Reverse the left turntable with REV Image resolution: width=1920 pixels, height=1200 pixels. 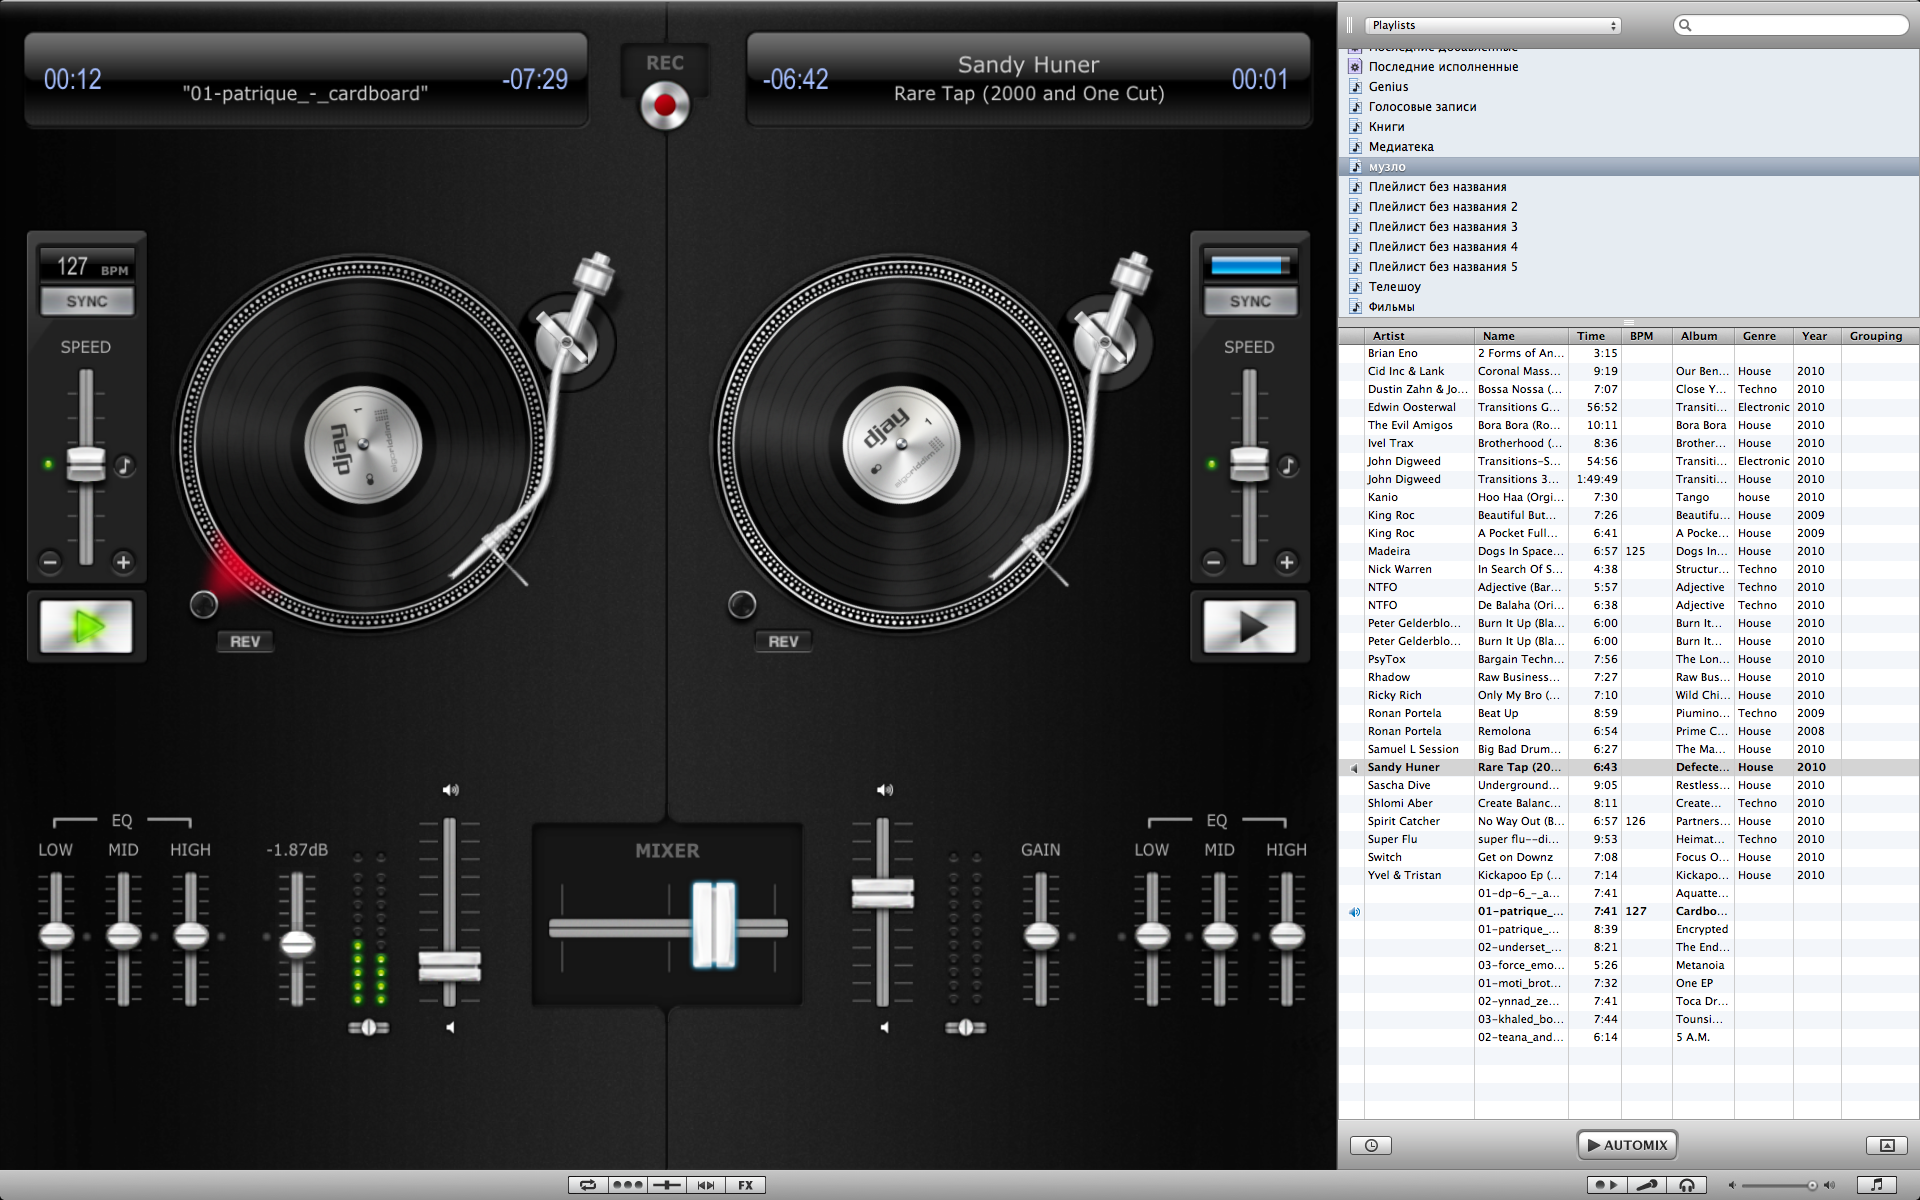(245, 641)
